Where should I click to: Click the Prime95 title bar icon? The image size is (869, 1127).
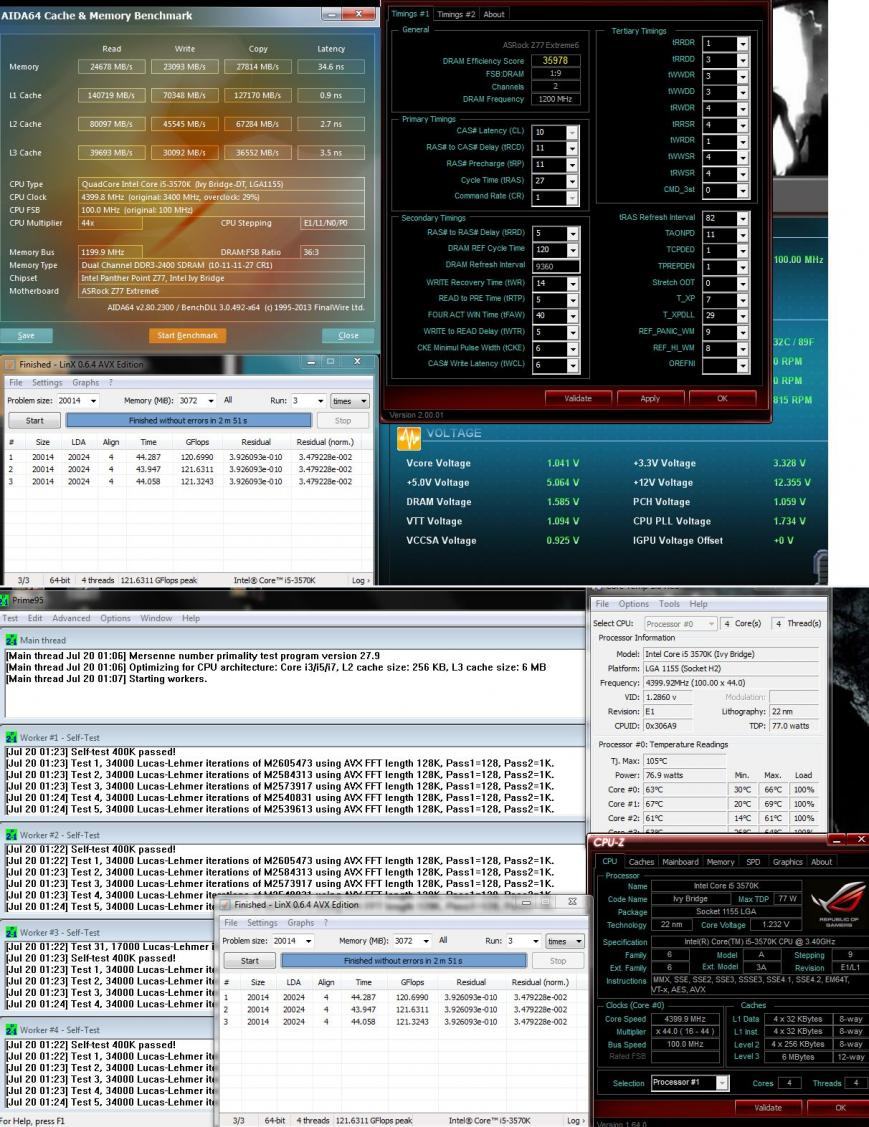tap(4, 599)
